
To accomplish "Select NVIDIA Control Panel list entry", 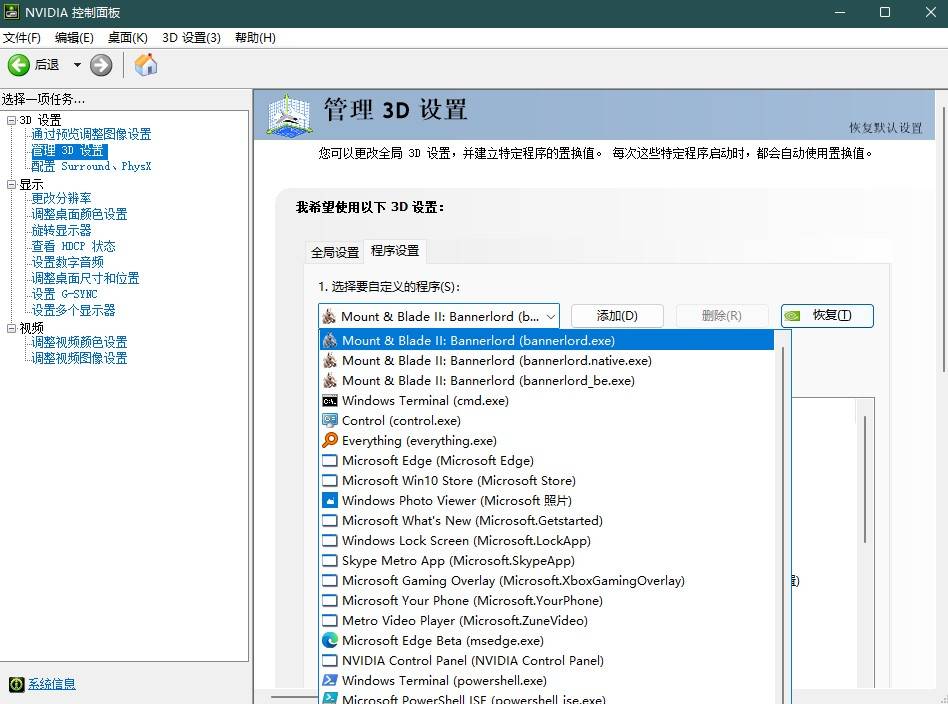I will pos(547,660).
